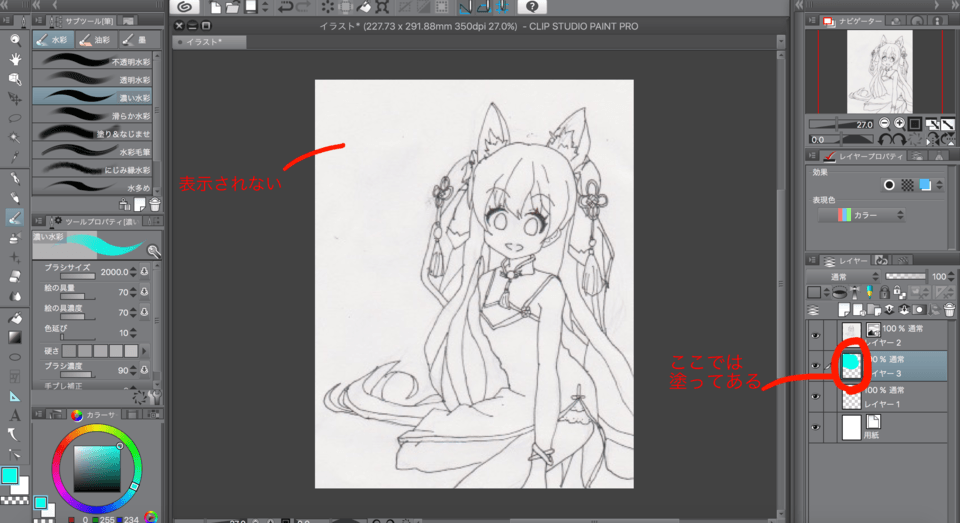Select 滑らか水彩 brush
This screenshot has height=523, width=960.
pos(92,115)
